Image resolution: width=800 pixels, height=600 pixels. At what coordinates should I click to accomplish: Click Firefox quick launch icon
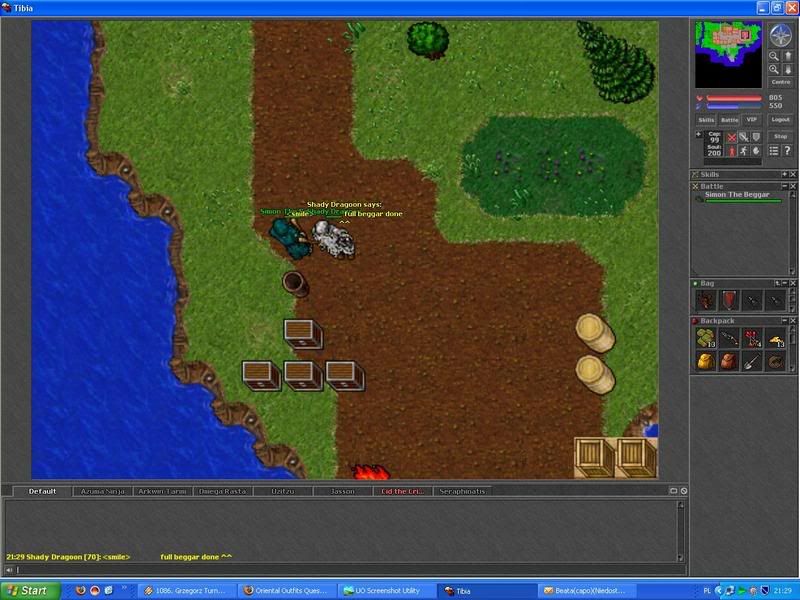[x=80, y=590]
